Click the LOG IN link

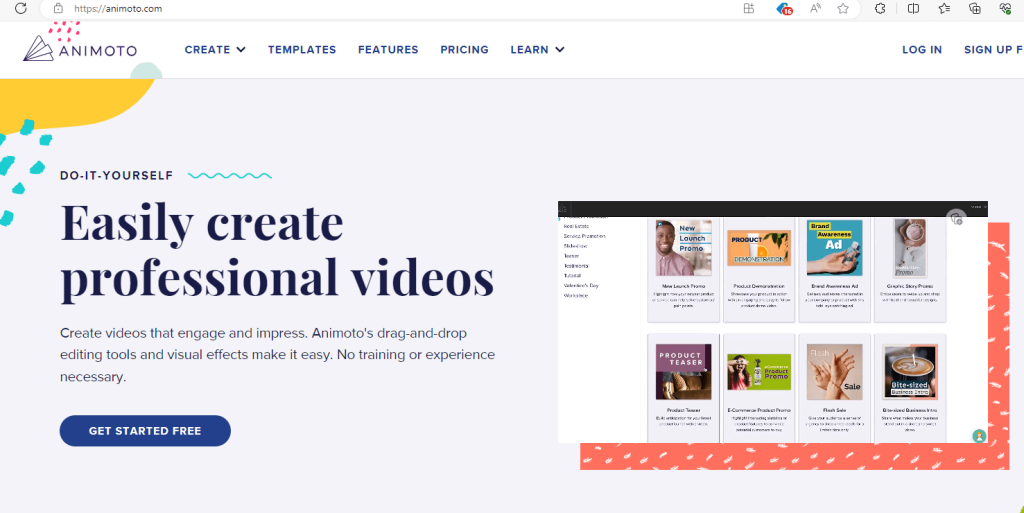pyautogui.click(x=921, y=50)
